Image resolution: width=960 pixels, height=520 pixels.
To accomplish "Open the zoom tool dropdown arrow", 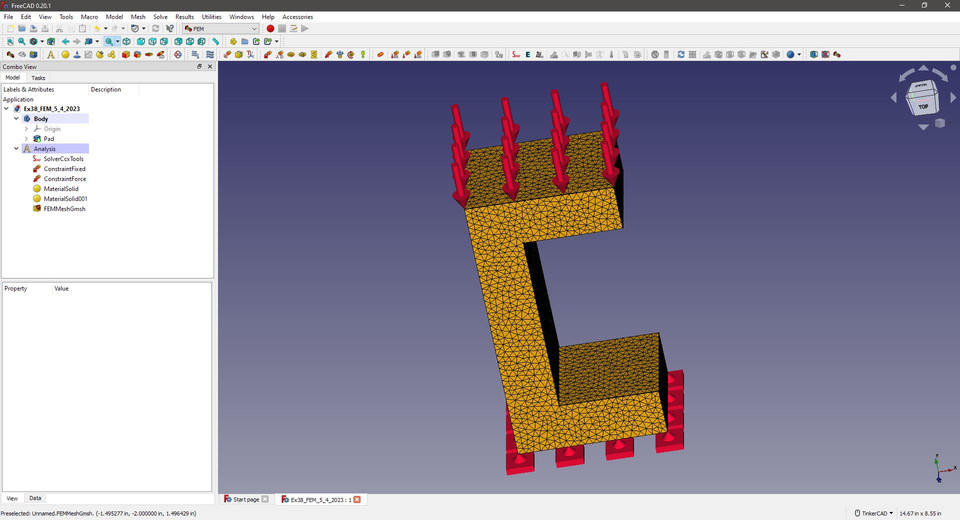I will (118, 41).
